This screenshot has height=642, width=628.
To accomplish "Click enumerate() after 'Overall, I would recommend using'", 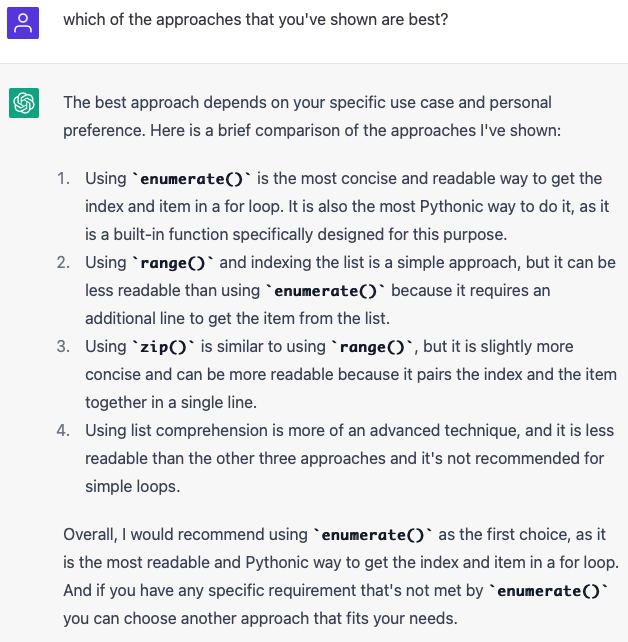I will click(x=373, y=535).
